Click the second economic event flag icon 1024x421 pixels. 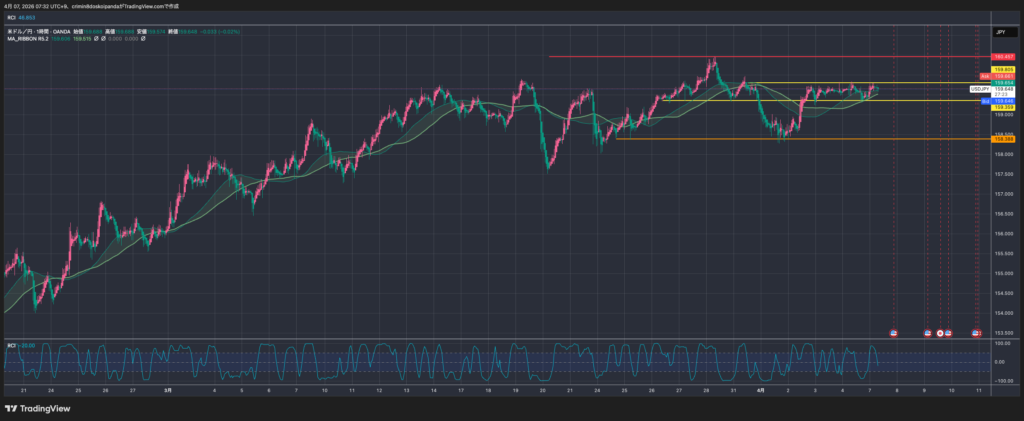click(927, 332)
